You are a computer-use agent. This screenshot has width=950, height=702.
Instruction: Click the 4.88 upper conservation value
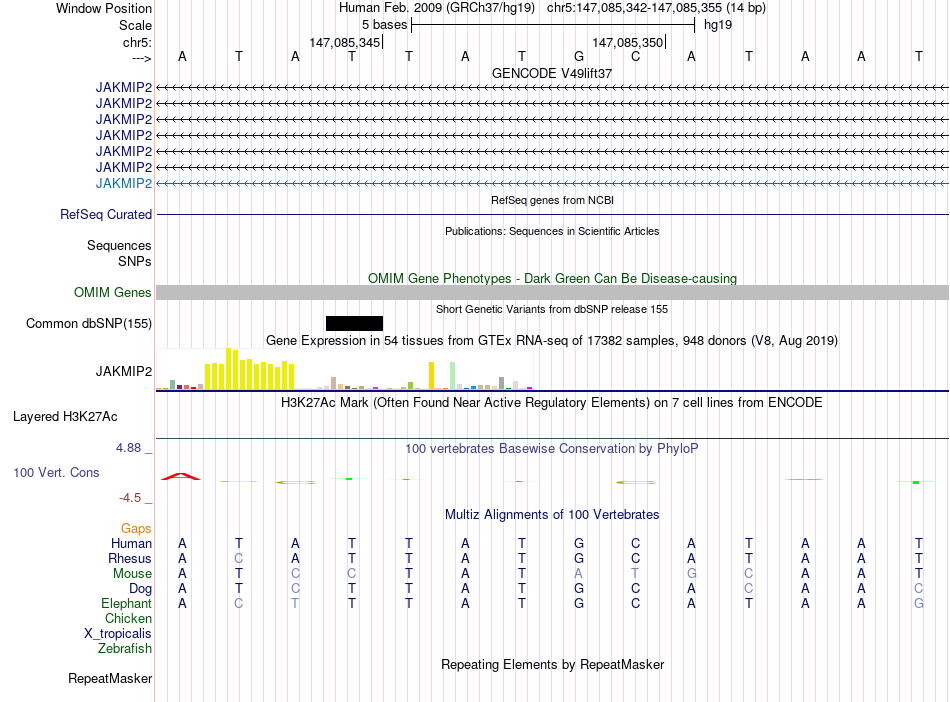click(129, 448)
